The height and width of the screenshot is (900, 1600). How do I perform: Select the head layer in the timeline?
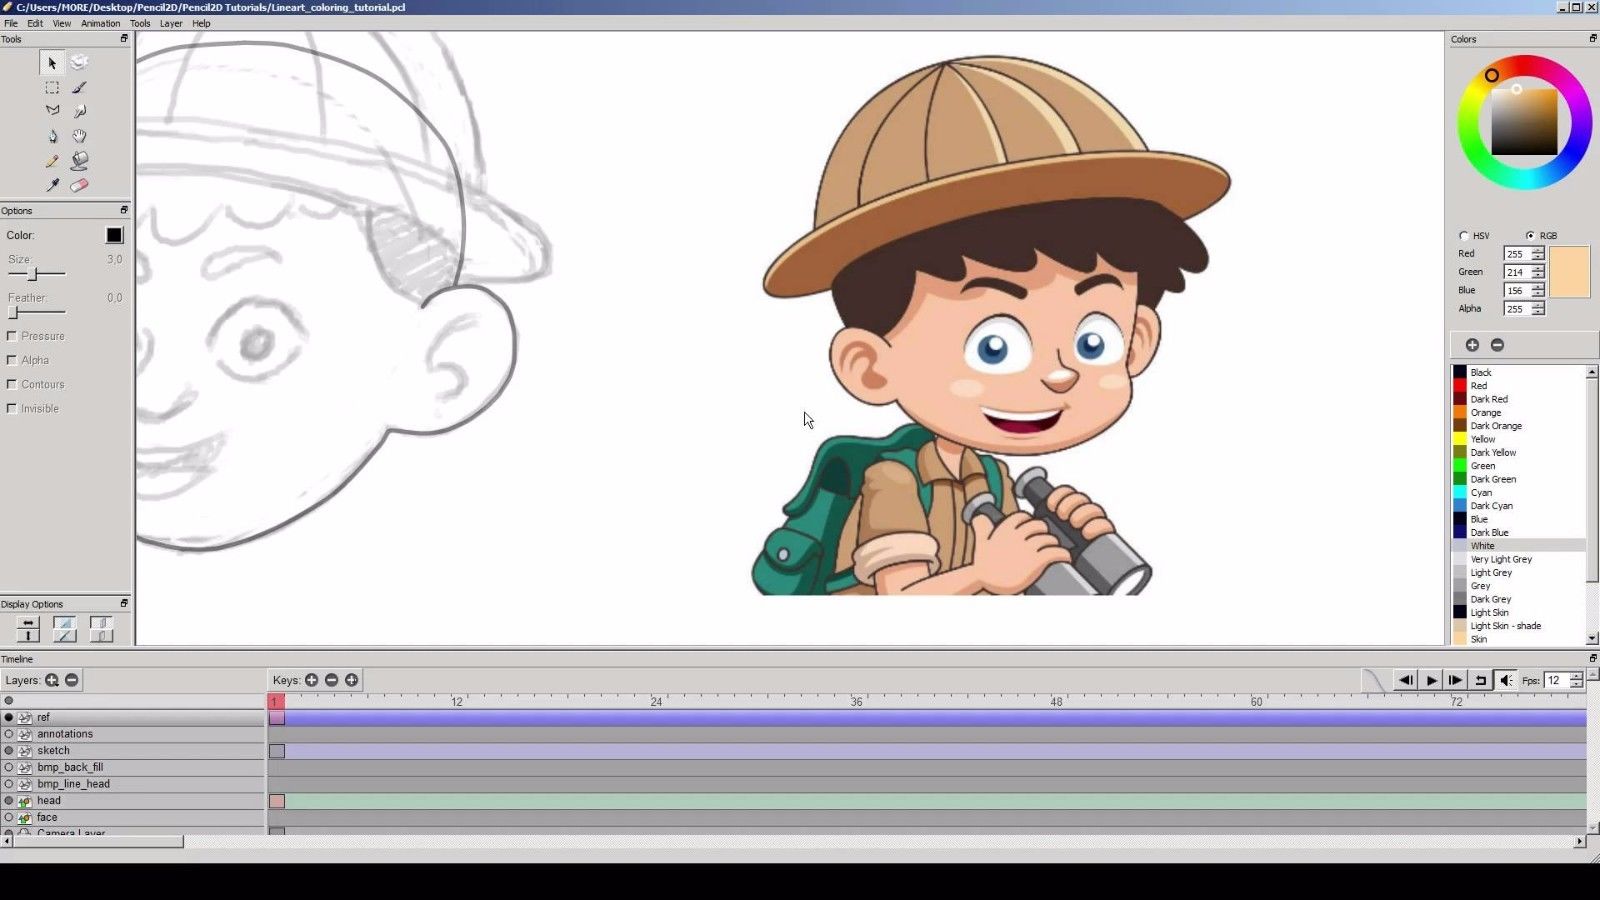point(47,800)
